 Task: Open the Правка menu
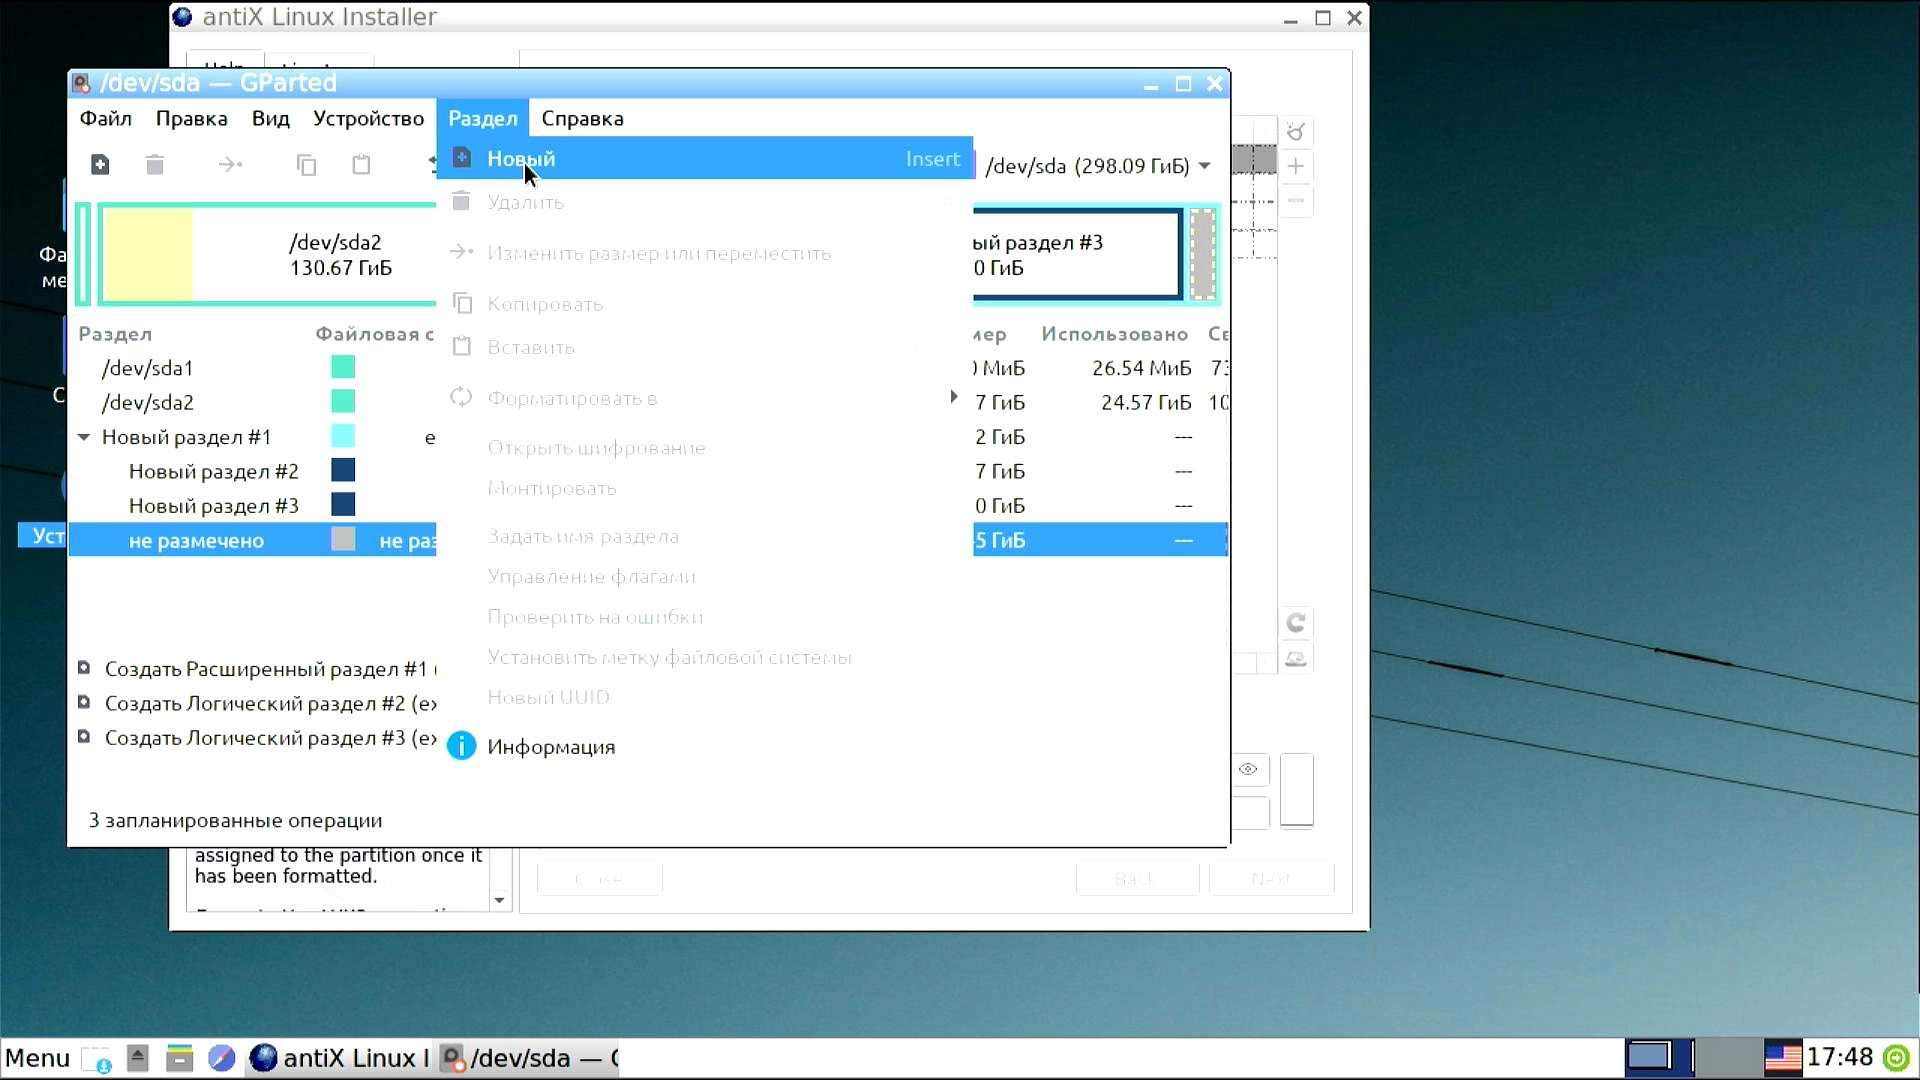point(191,119)
